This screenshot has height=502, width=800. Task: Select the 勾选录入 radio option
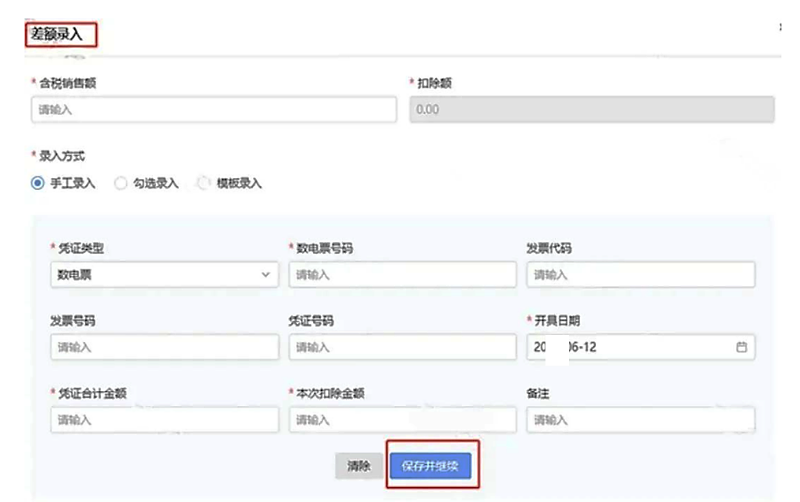click(x=121, y=183)
